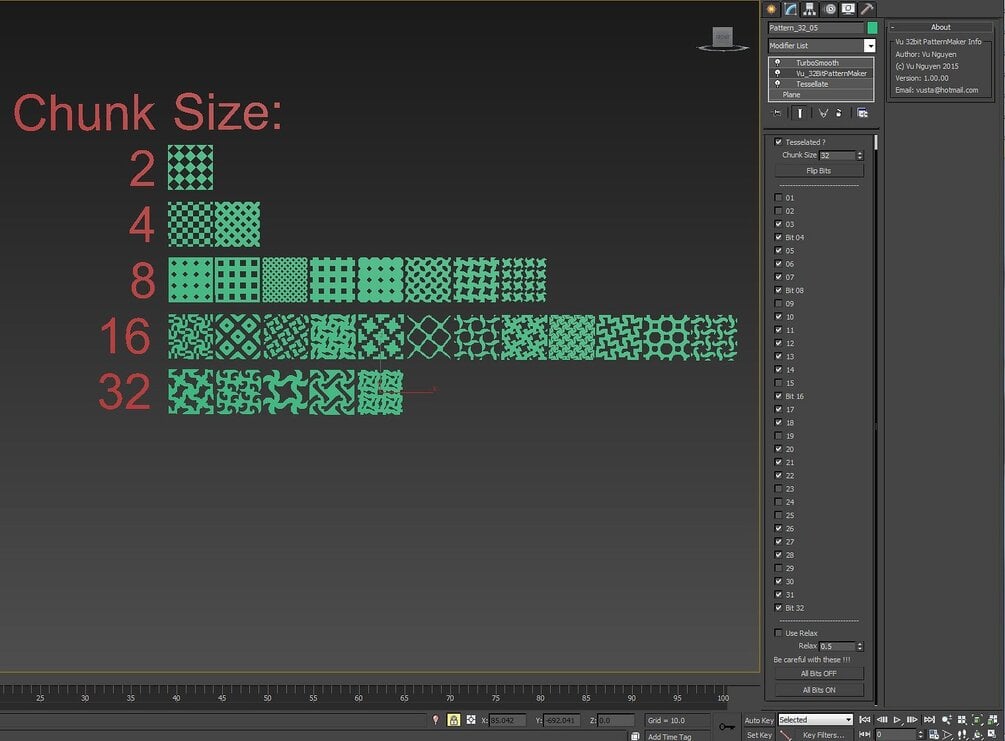Open the Motion panel
1005x741 pixels.
point(829,9)
